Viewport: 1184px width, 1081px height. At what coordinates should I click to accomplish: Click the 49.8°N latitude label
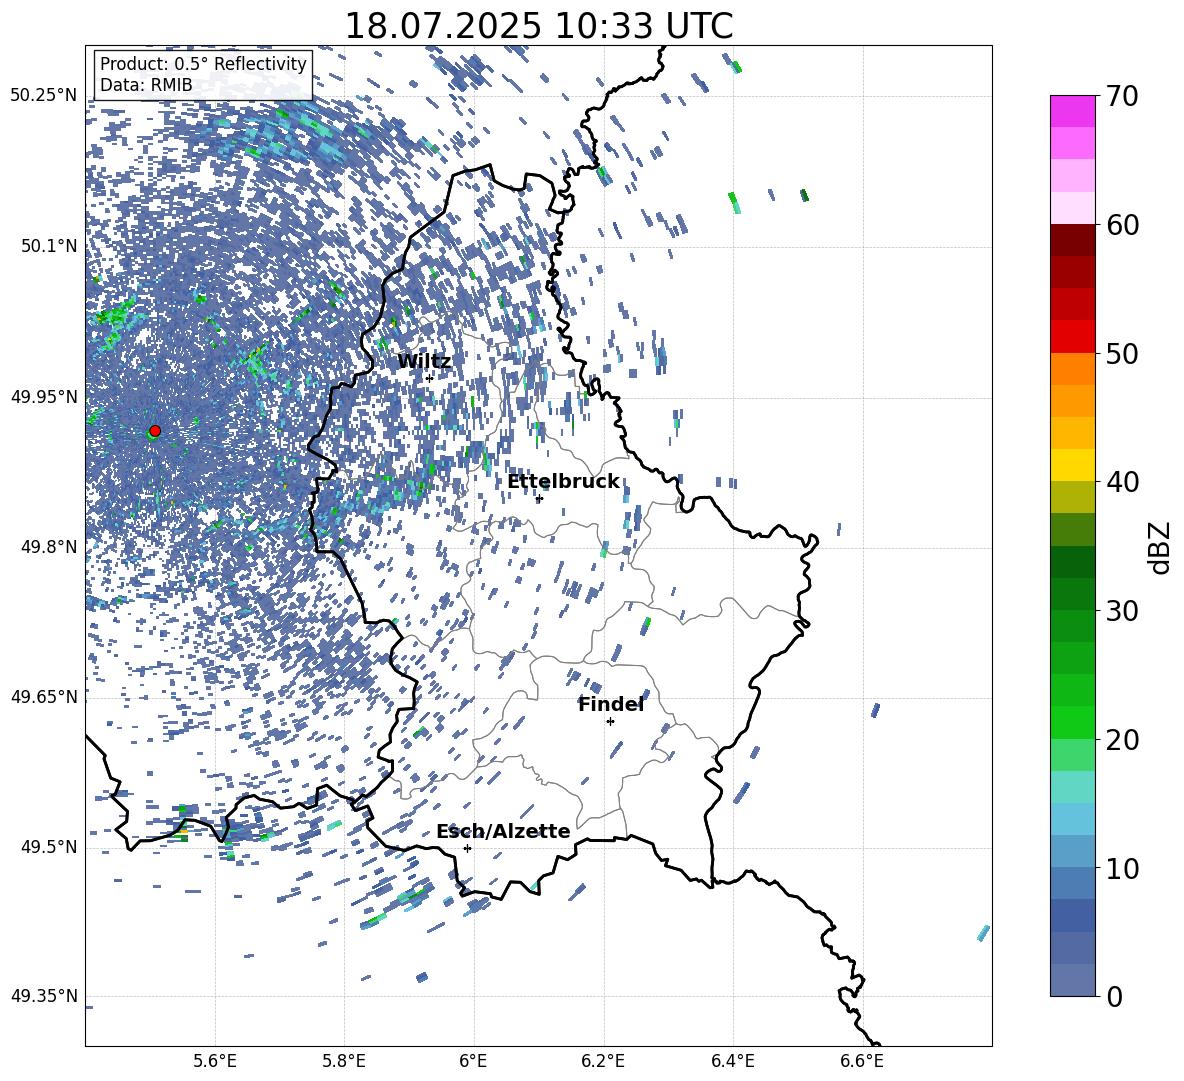[49, 547]
